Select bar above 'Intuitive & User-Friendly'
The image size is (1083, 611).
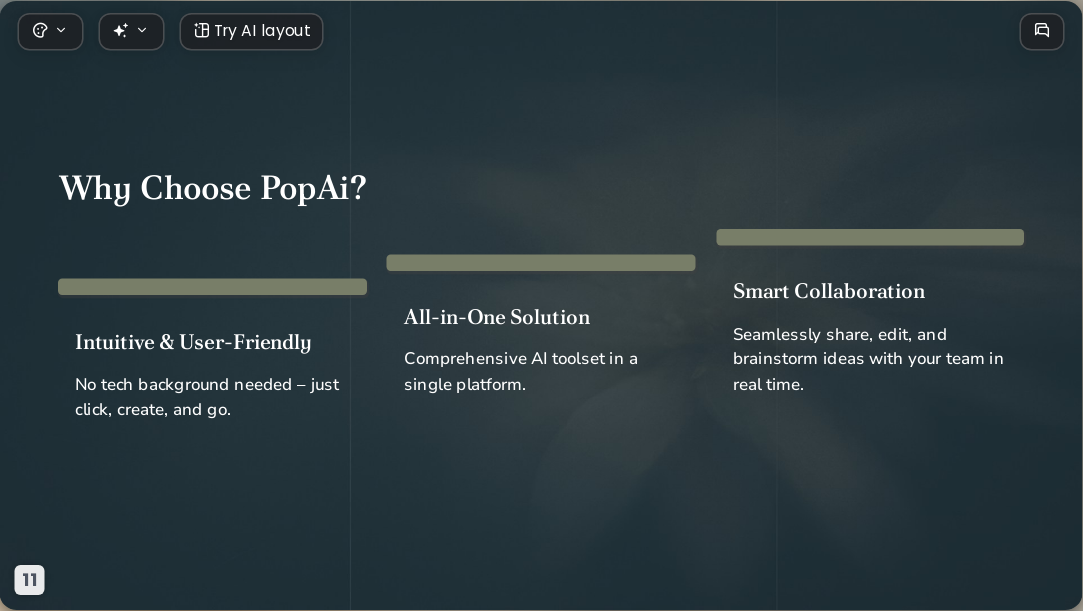point(213,287)
